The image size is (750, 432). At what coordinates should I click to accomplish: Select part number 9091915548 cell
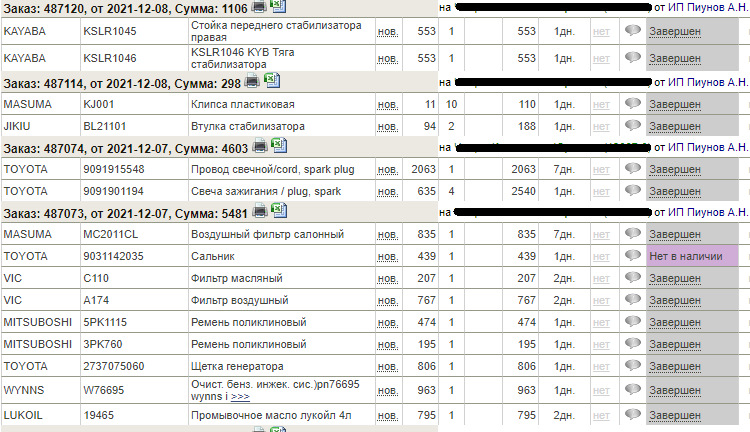pyautogui.click(x=134, y=169)
